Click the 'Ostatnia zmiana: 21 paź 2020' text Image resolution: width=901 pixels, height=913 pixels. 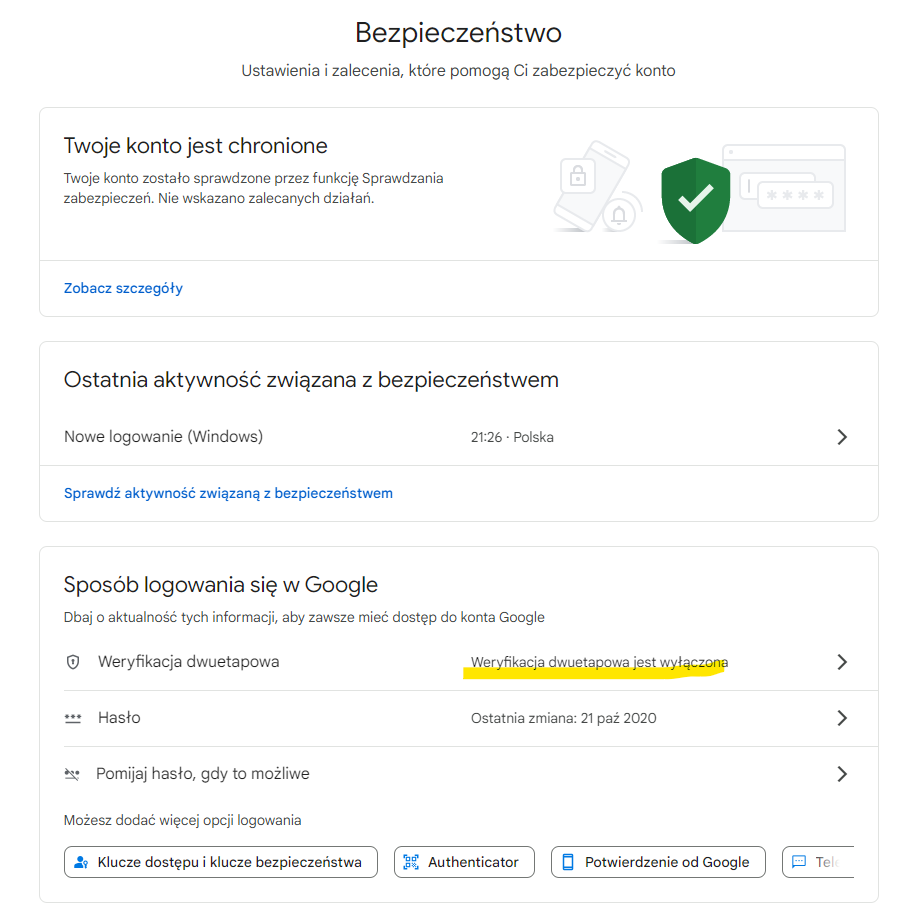563,718
